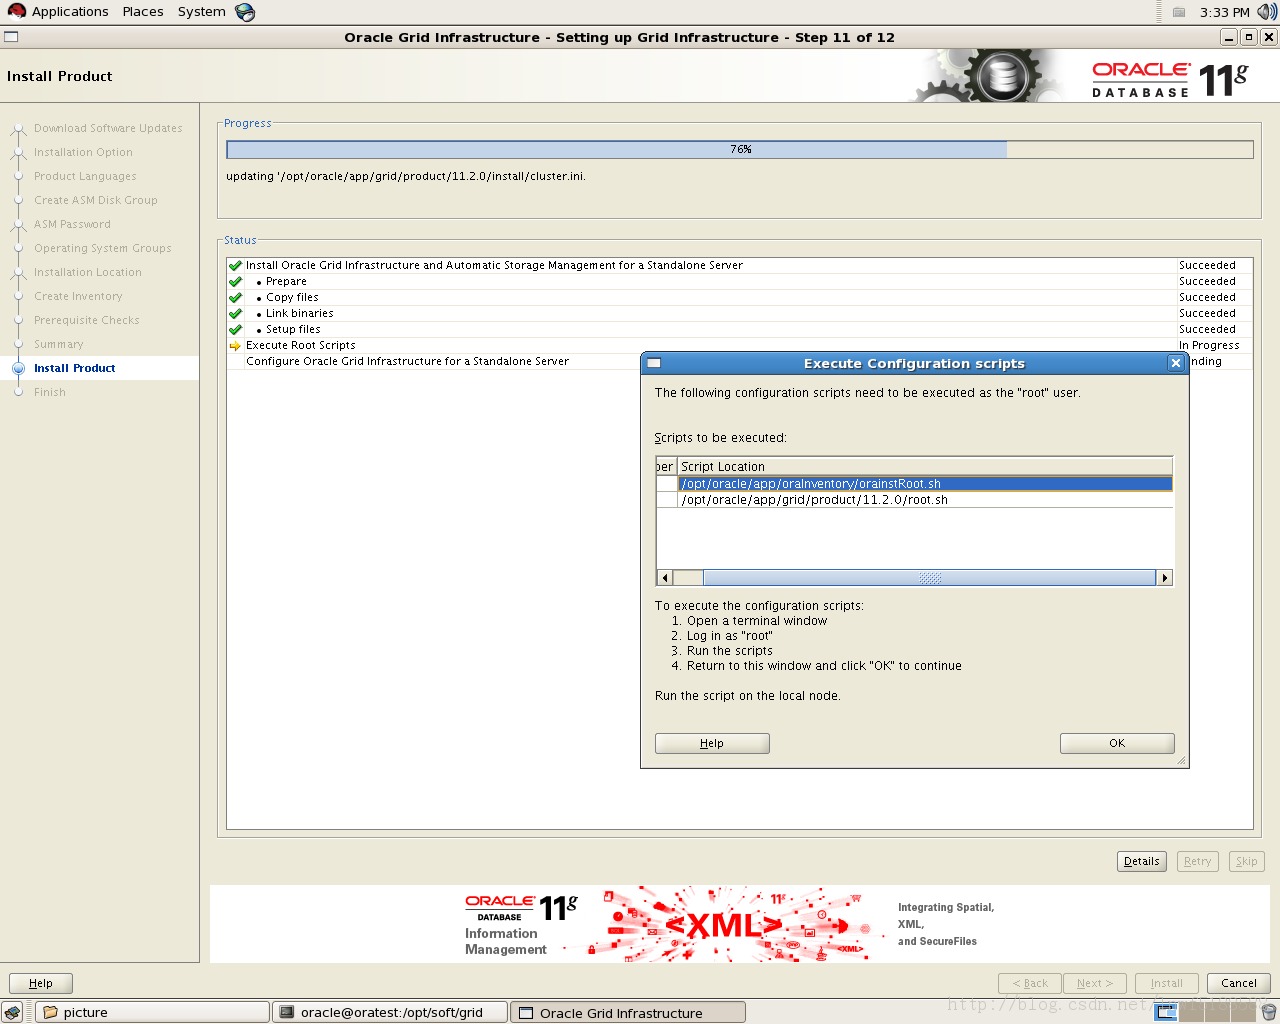This screenshot has width=1280, height=1024.
Task: Click Help button in configuration scripts dialog
Action: click(712, 743)
